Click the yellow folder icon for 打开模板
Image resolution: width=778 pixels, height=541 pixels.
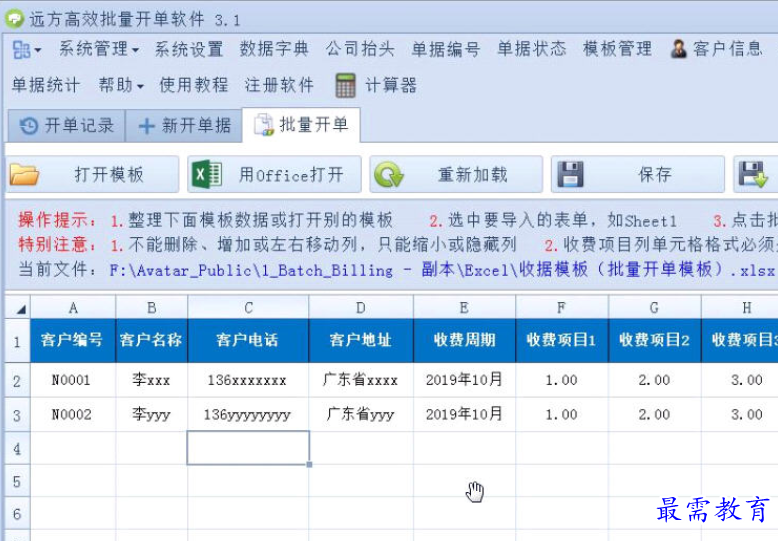pos(24,174)
